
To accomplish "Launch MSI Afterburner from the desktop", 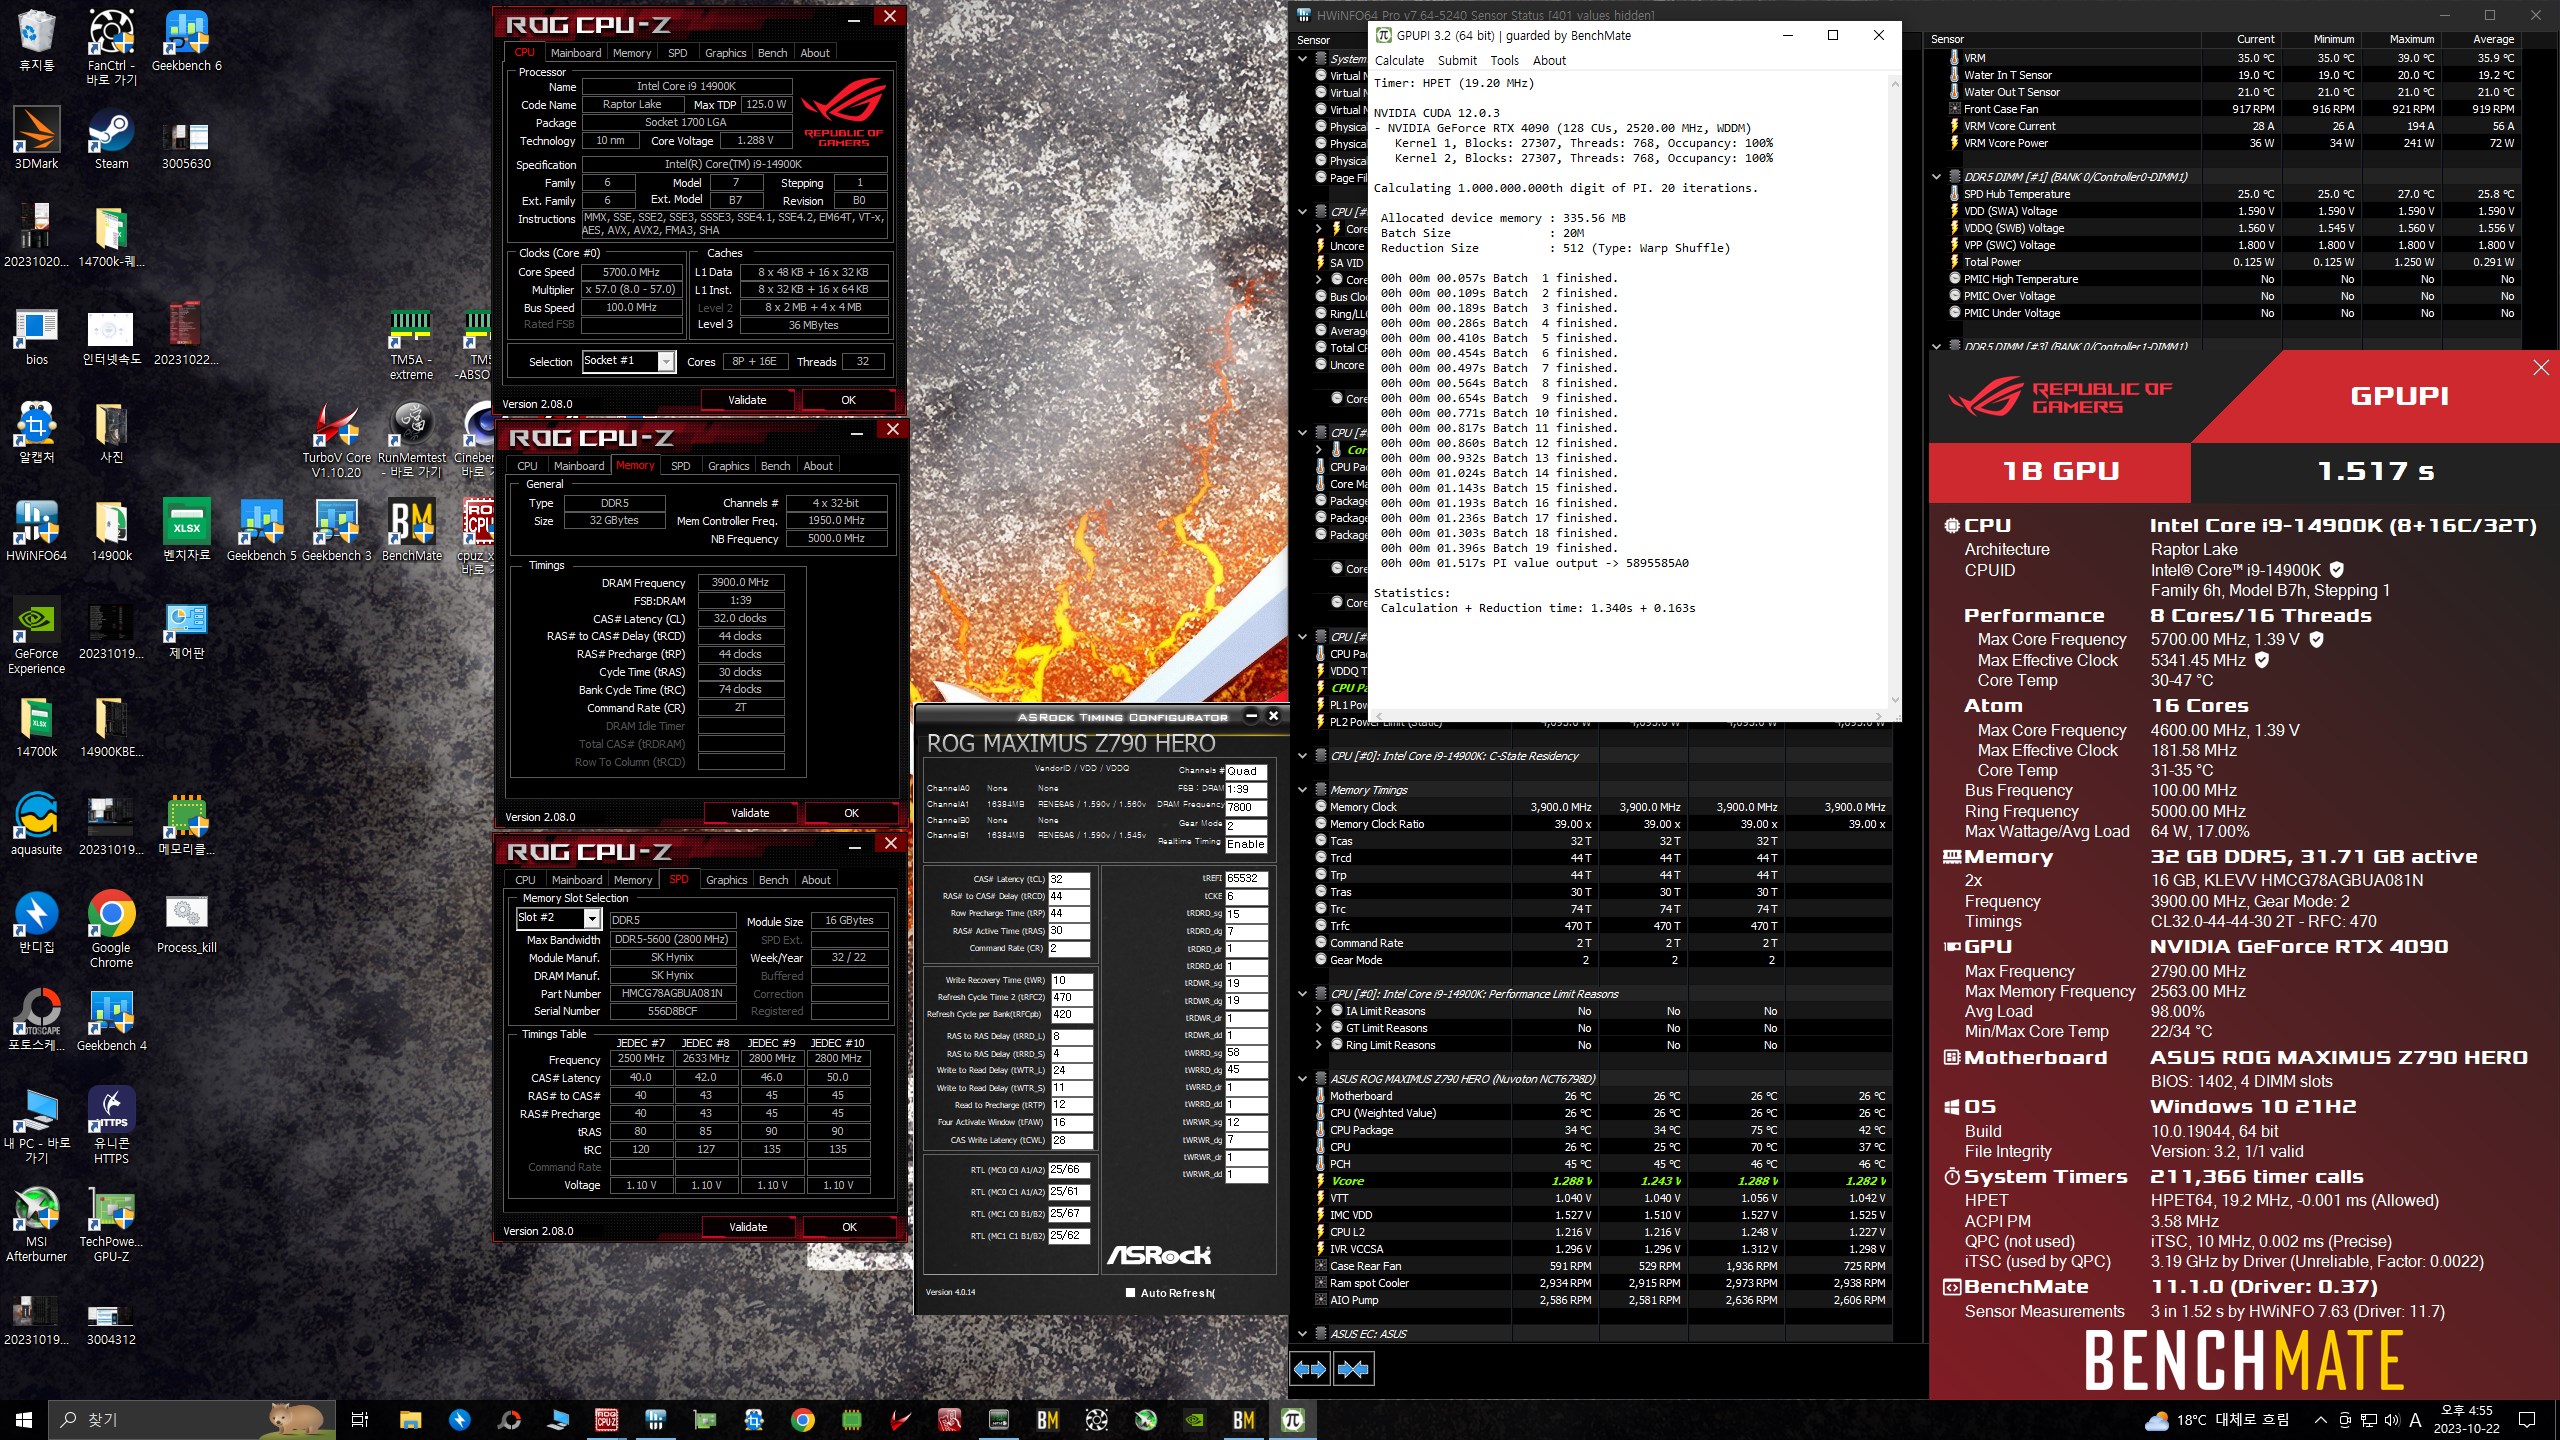I will [x=36, y=1224].
